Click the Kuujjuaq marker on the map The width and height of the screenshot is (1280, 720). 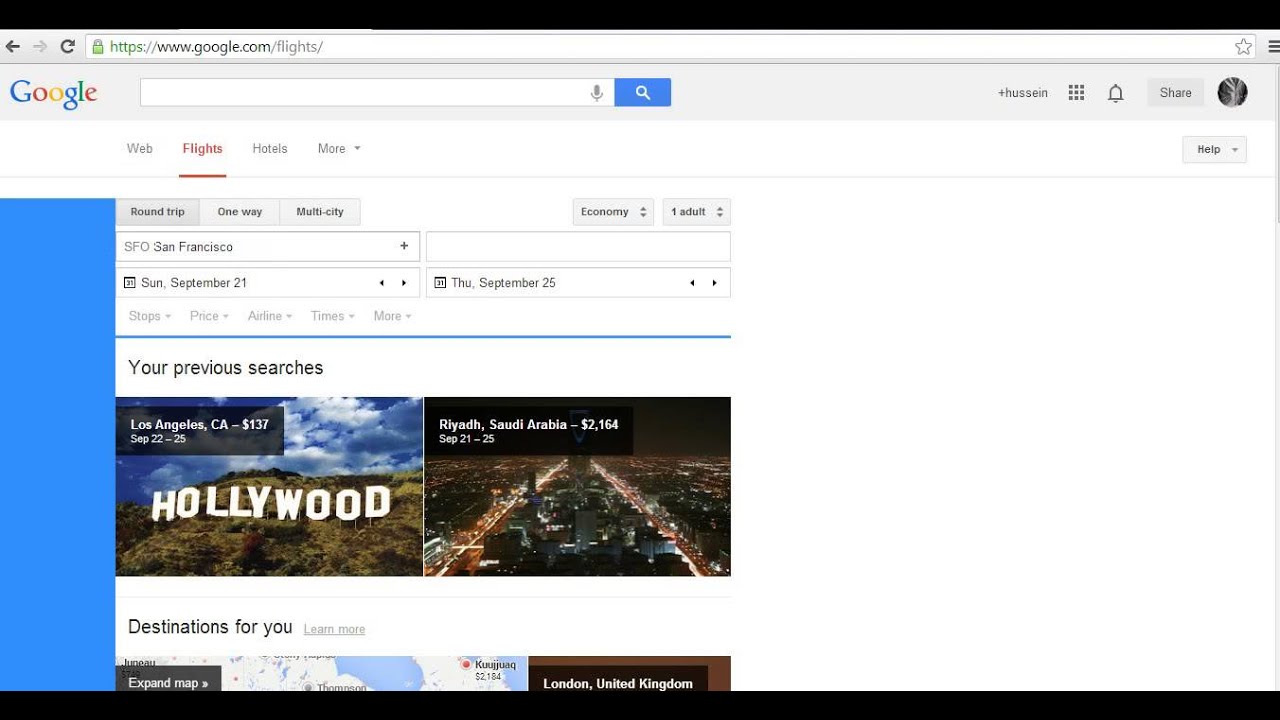tap(466, 664)
